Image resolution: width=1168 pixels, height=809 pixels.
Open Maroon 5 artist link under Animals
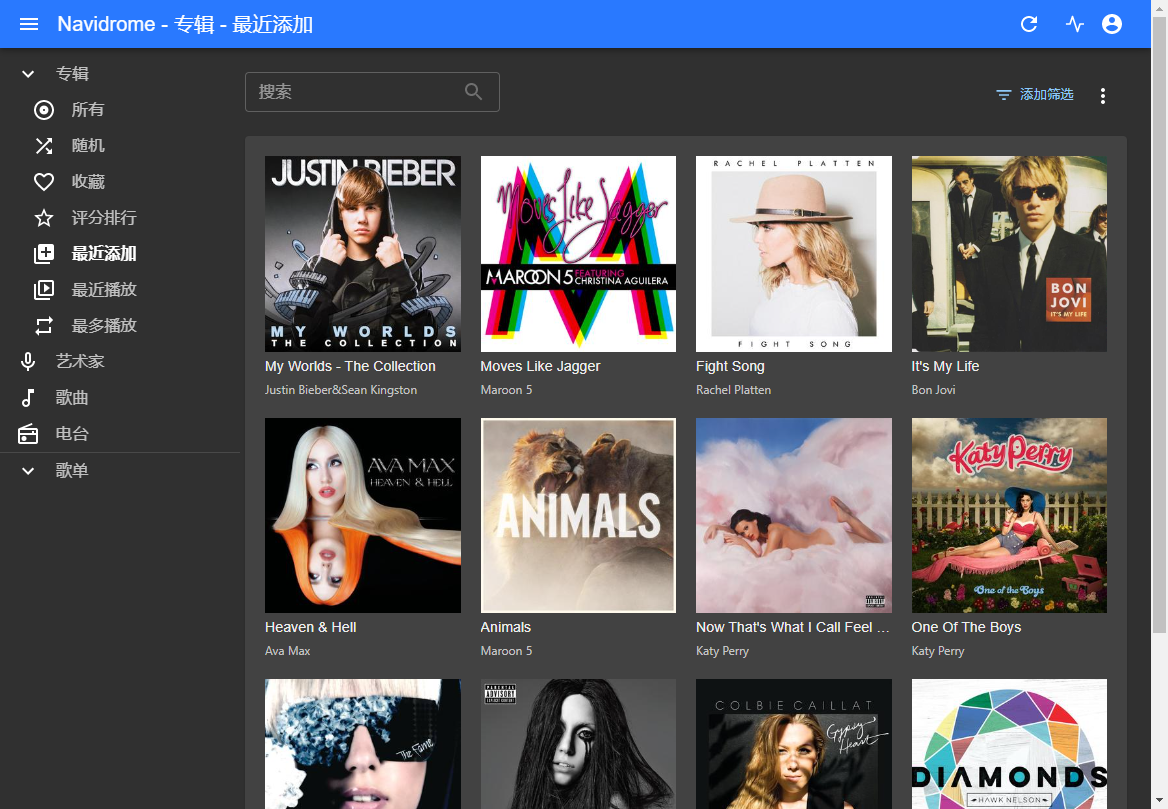click(507, 651)
